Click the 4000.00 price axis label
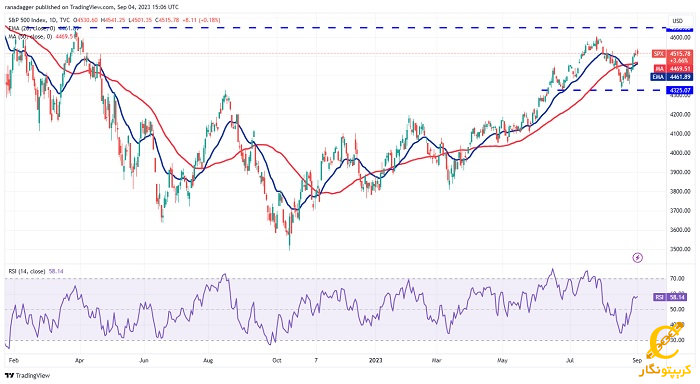 point(680,153)
